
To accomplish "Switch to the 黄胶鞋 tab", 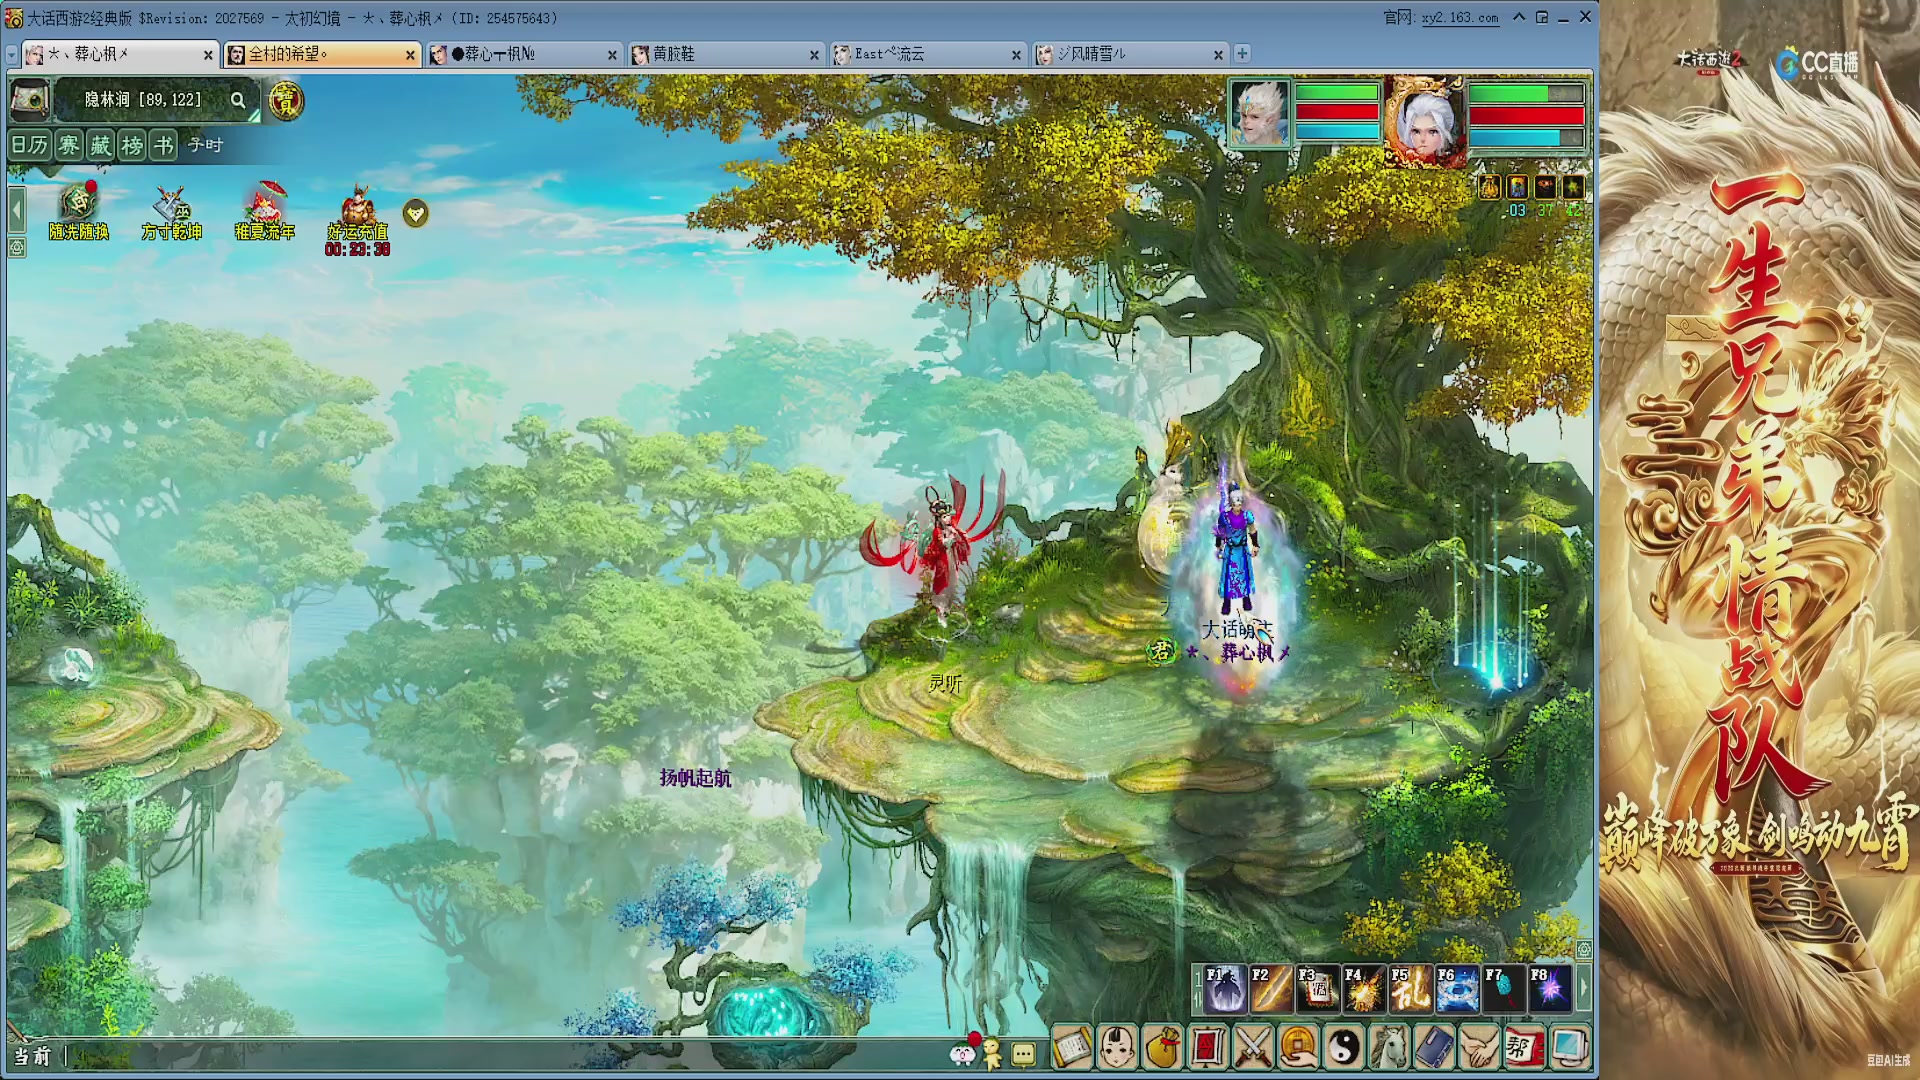I will pos(725,54).
